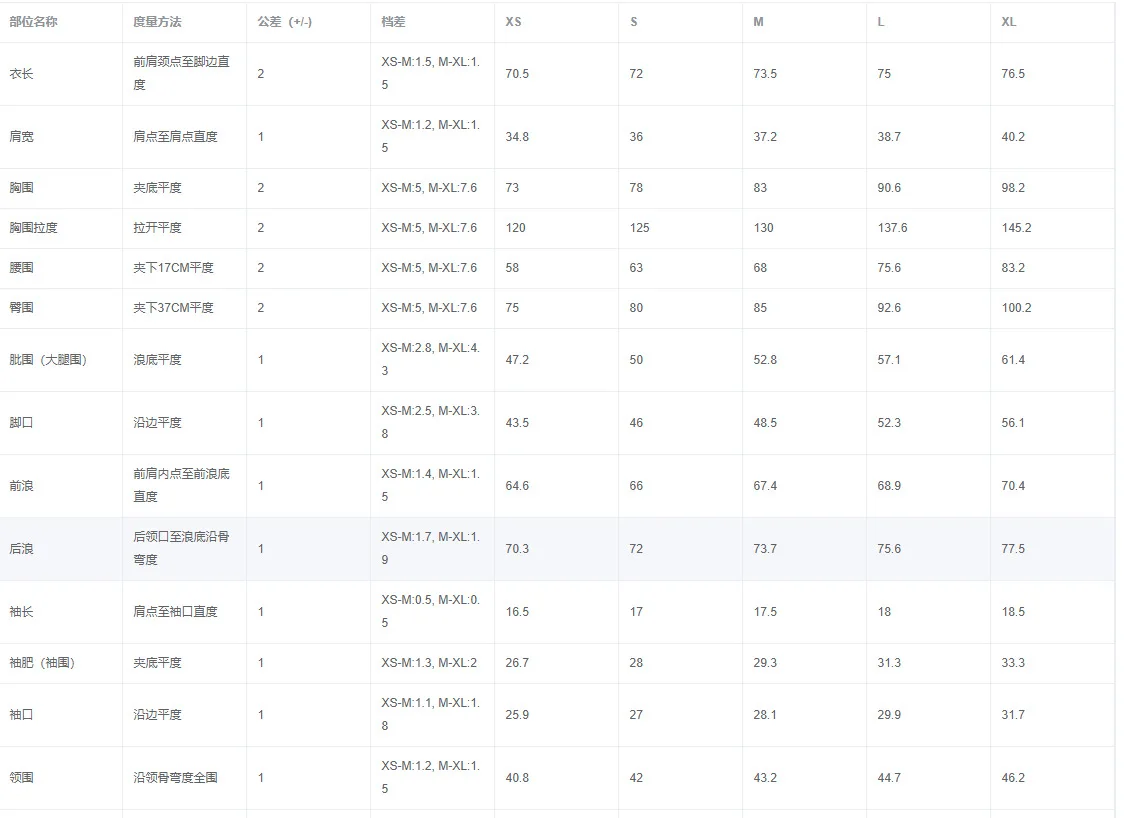This screenshot has height=818, width=1129.
Task: Select the 后领口至浪底沿骨弯度 cell
Action: pyautogui.click(x=181, y=548)
